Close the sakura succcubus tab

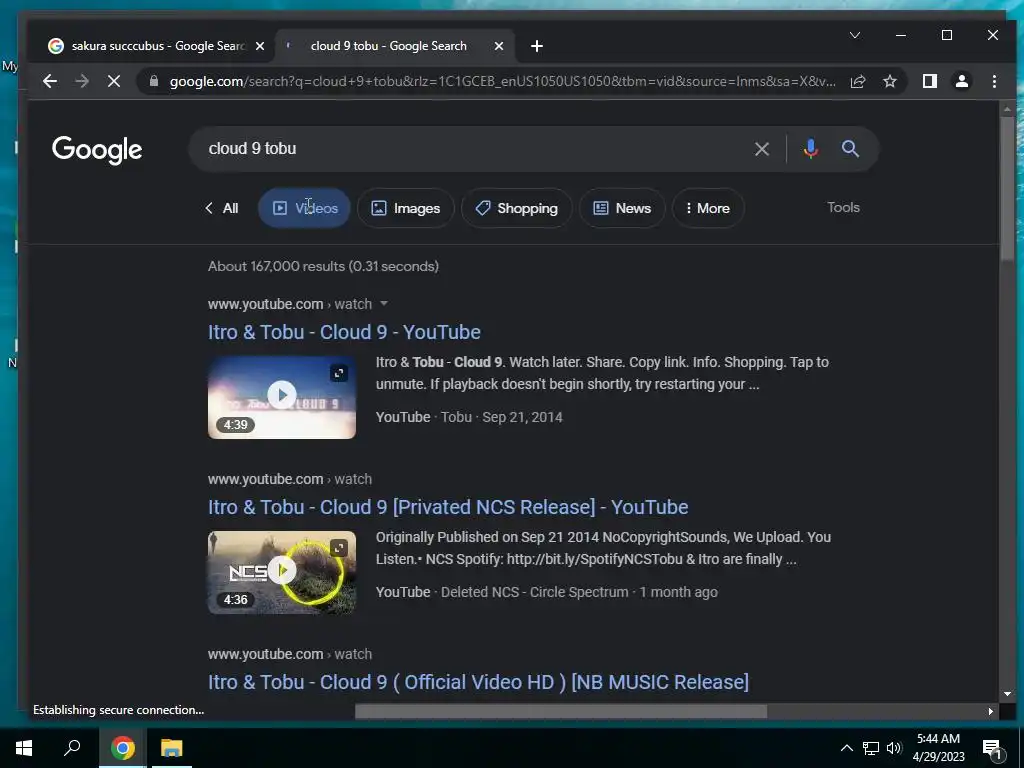point(260,46)
